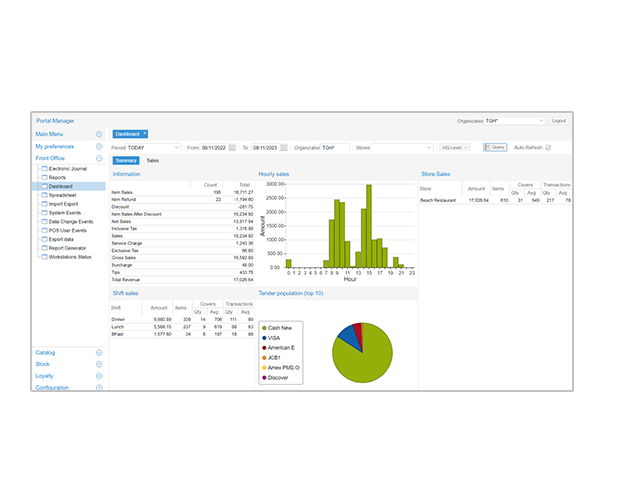This screenshot has width=629, height=503.
Task: Collapse the Main Menu side panel
Action: 99,134
